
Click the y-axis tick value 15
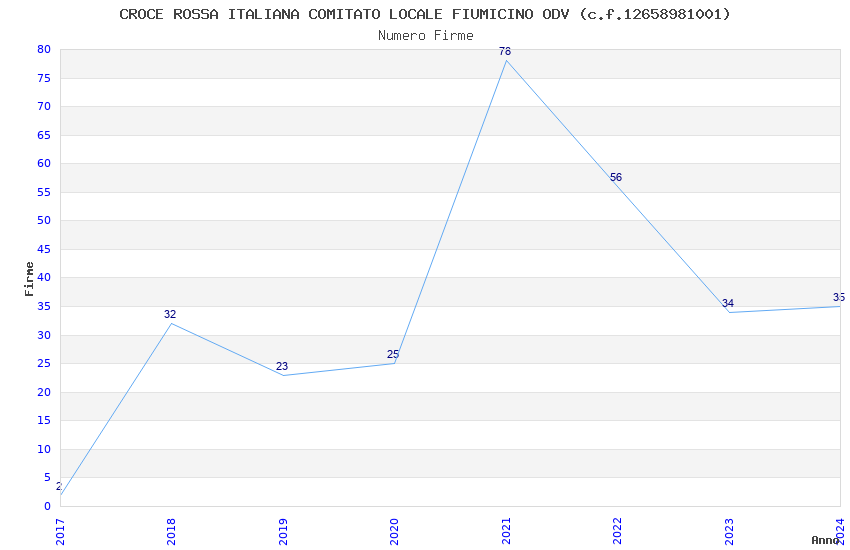(44, 420)
